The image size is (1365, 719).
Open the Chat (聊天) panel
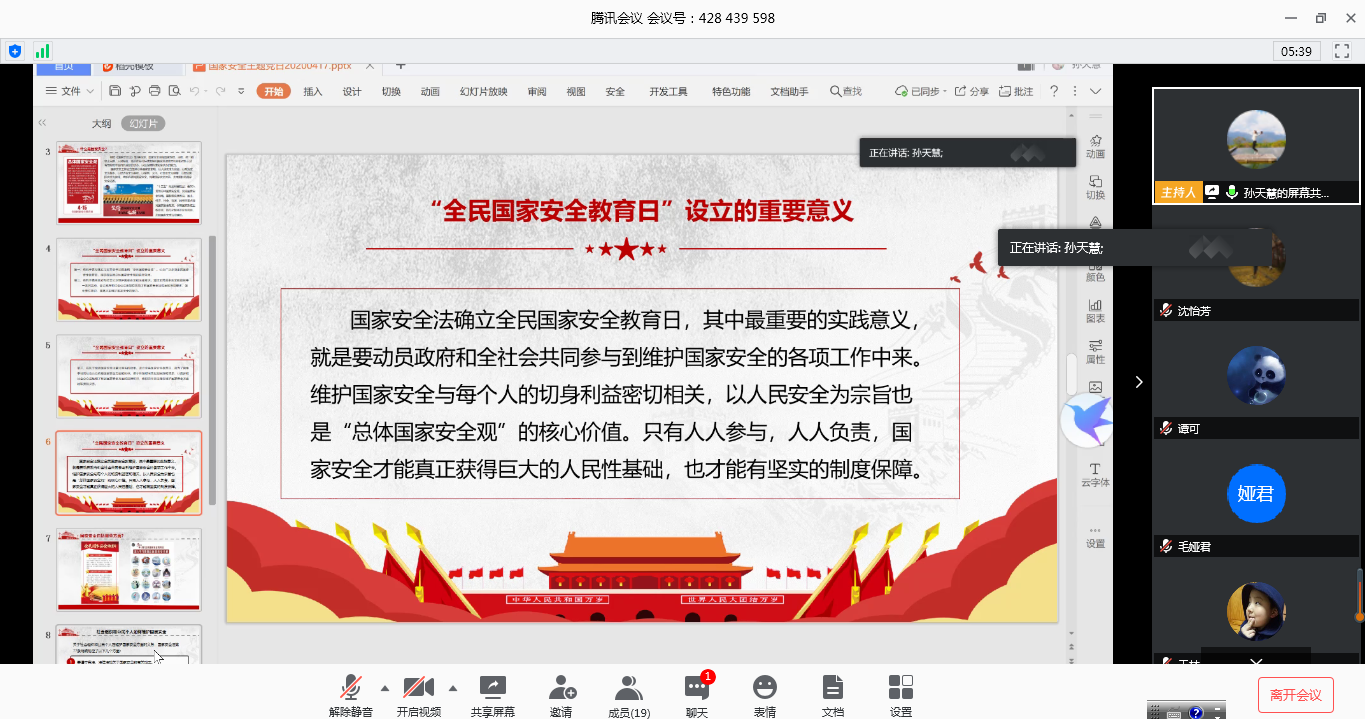pyautogui.click(x=696, y=688)
